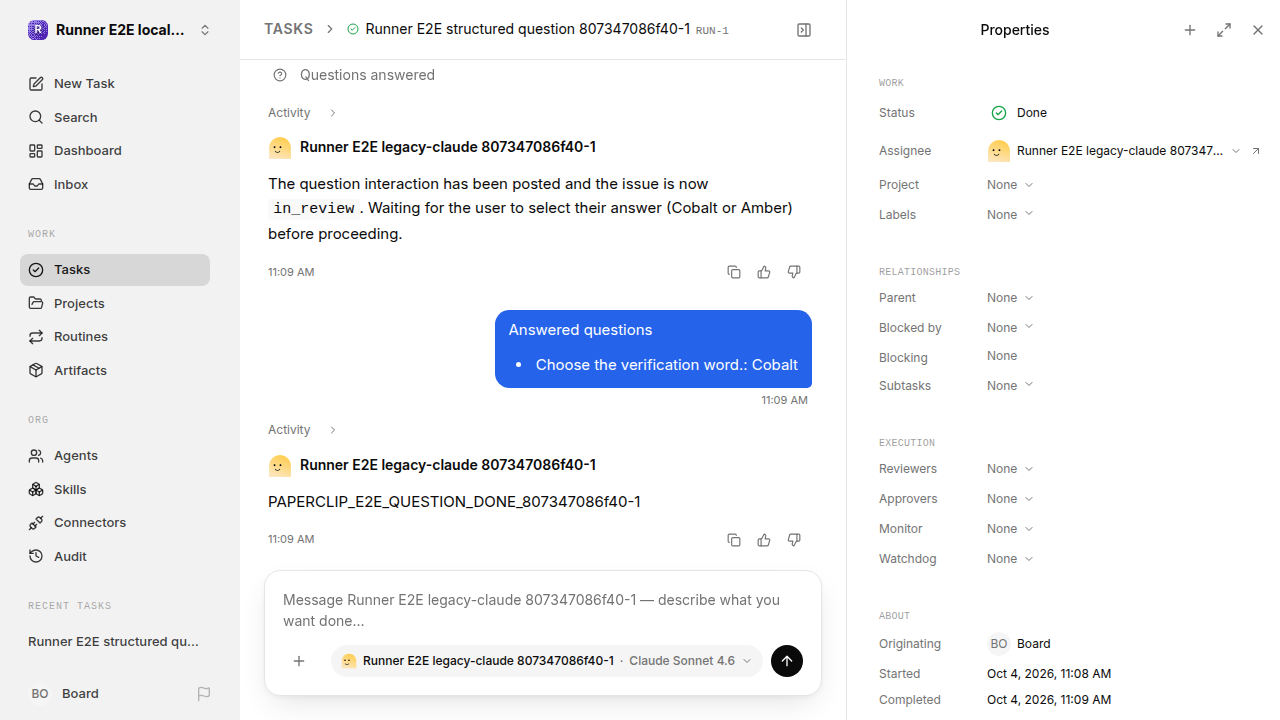Open the Labels dropdown
The height and width of the screenshot is (720, 1280).
coord(1010,215)
